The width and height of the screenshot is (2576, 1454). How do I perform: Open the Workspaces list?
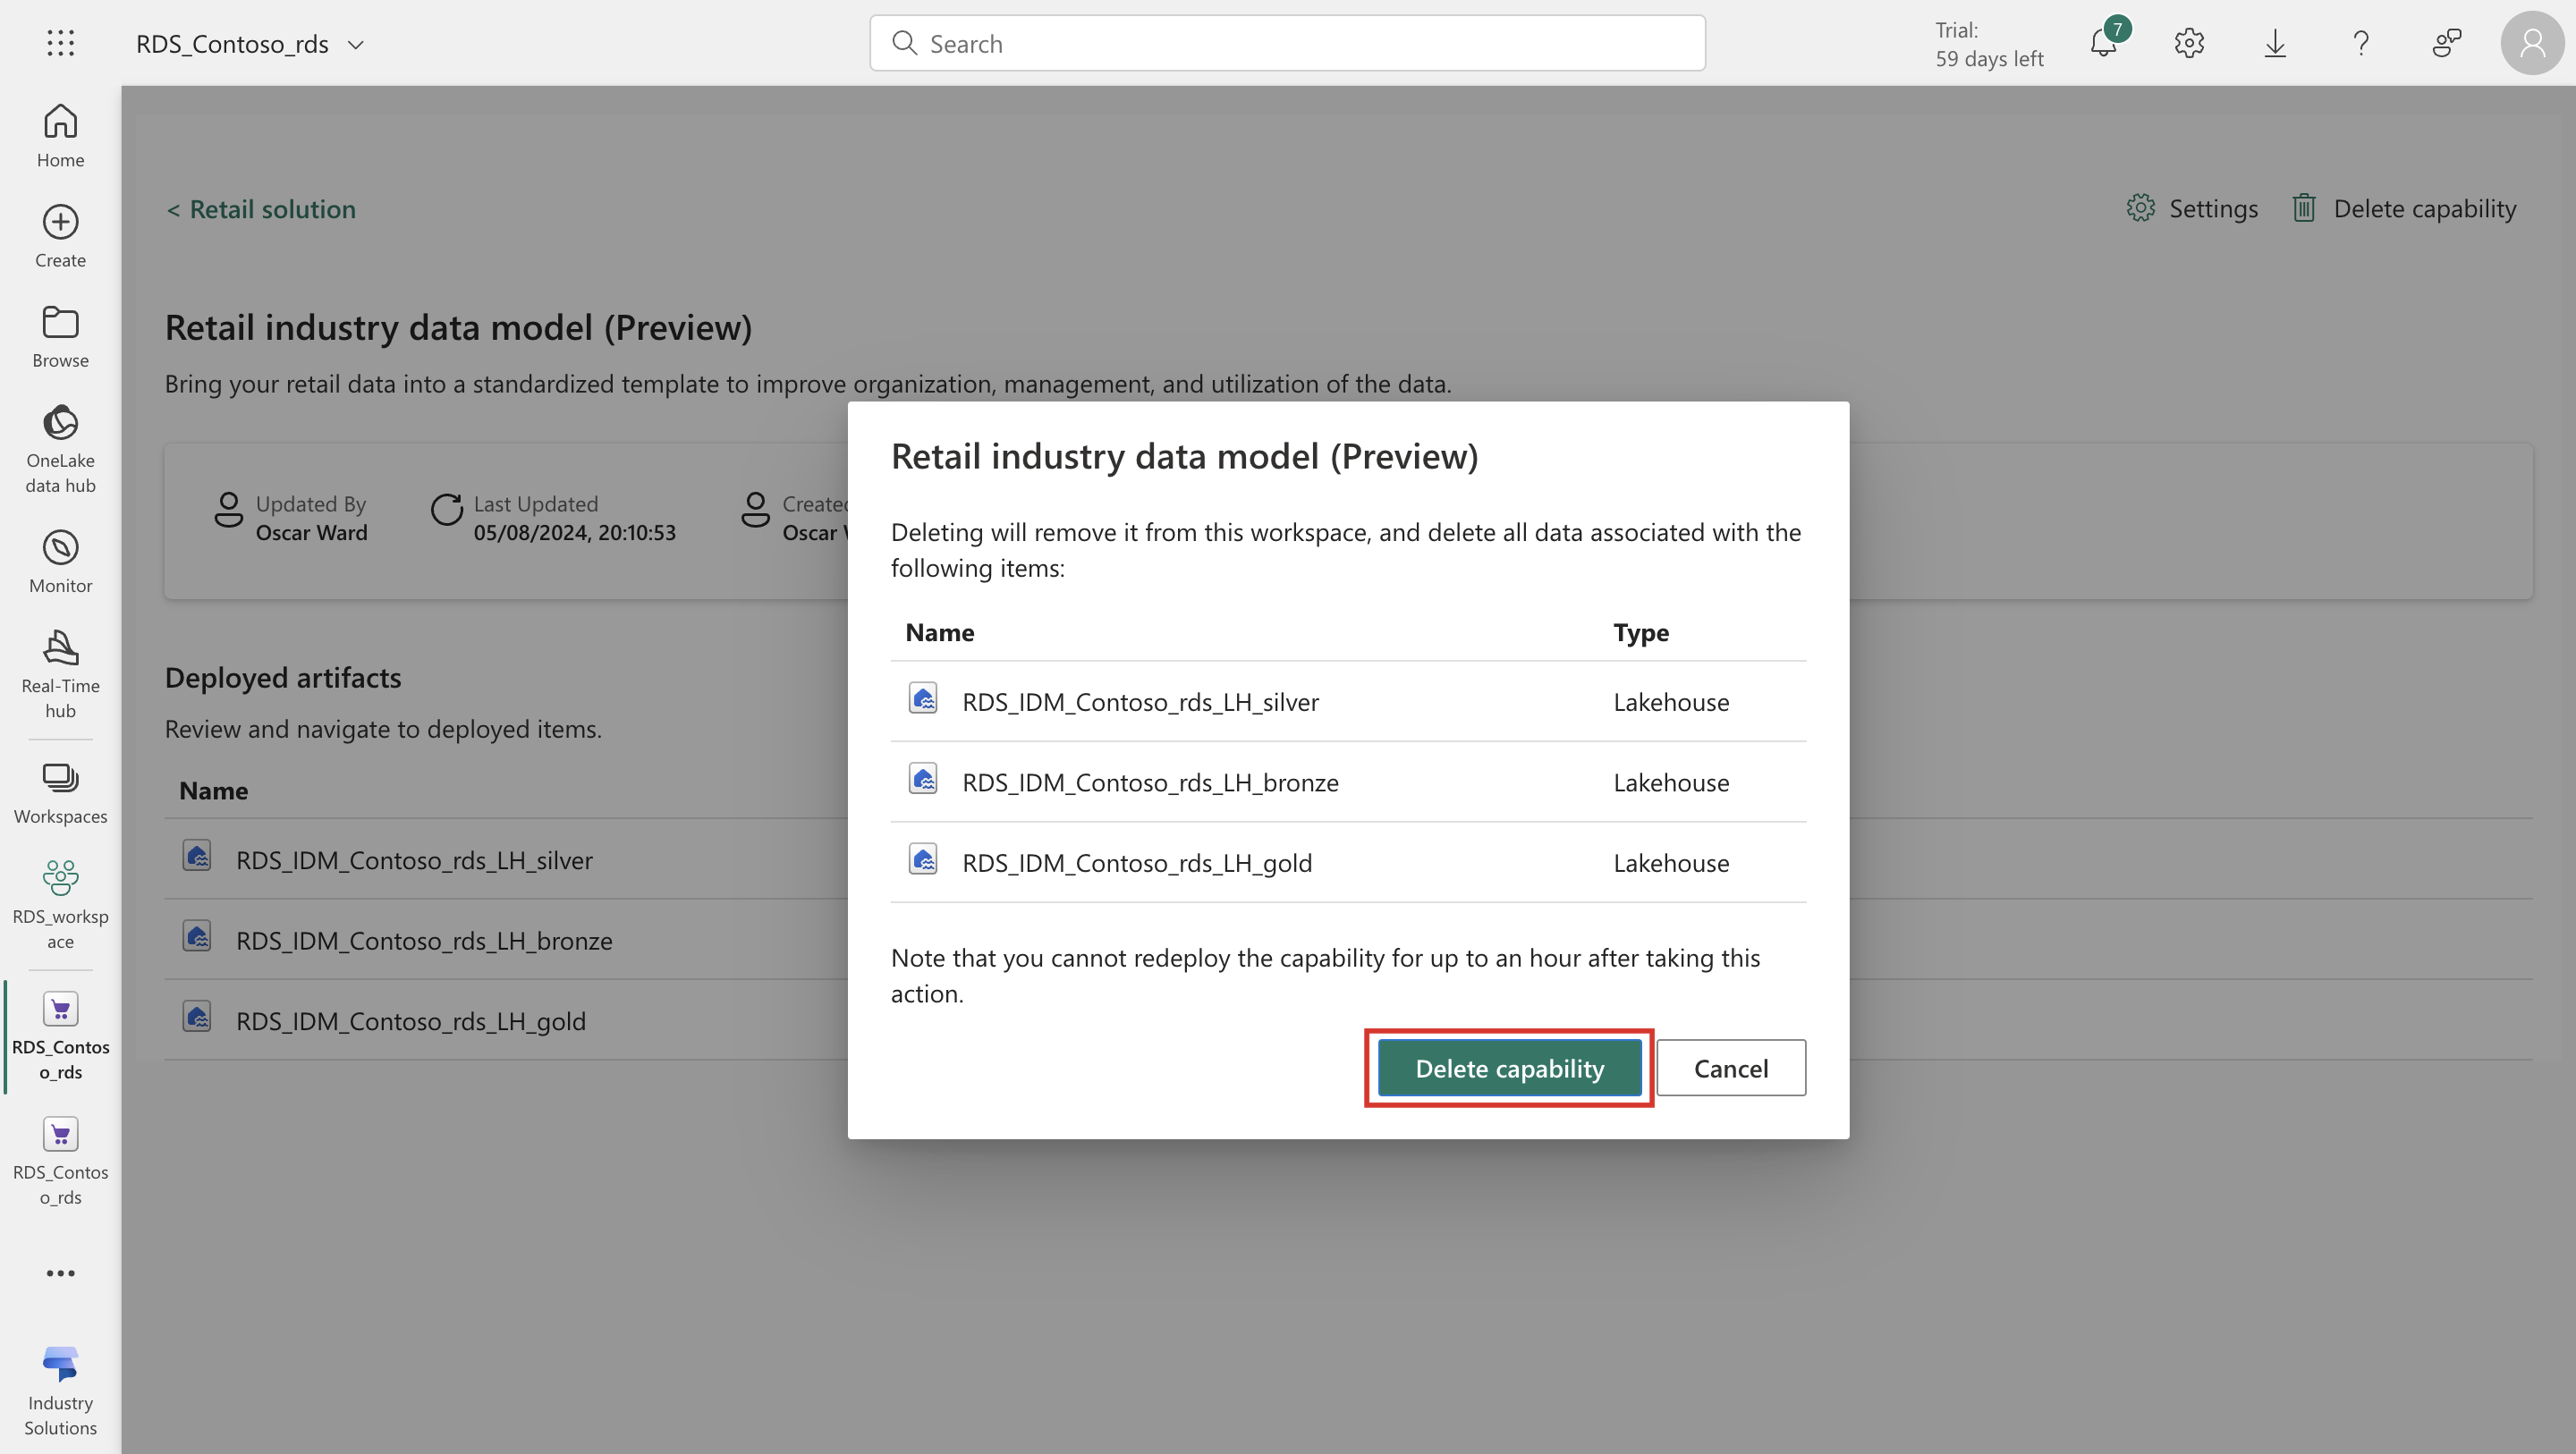pos(60,794)
